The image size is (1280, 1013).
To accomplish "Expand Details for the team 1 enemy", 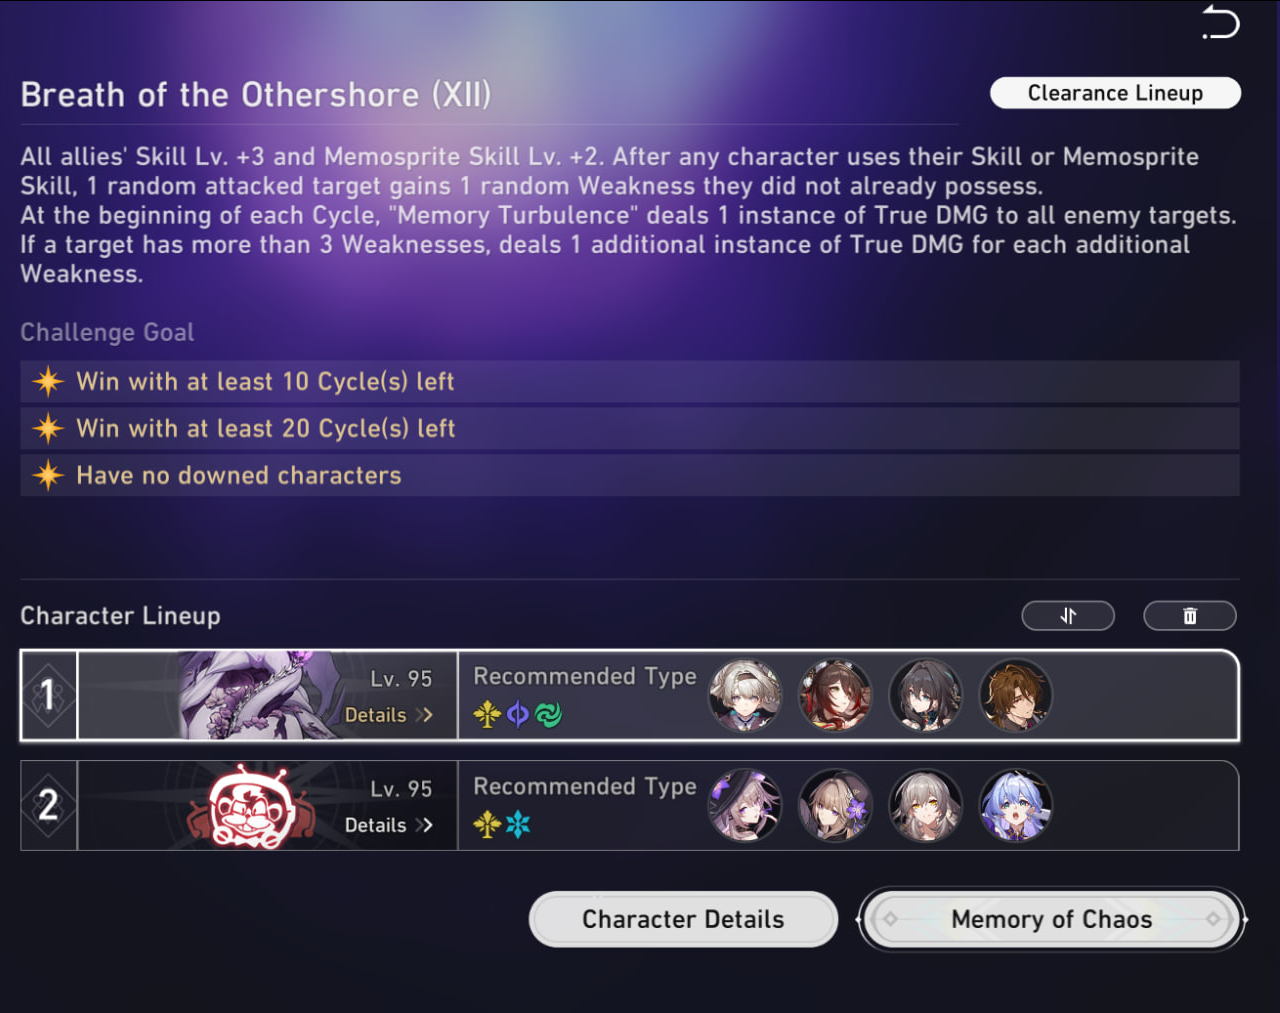I will click(389, 715).
